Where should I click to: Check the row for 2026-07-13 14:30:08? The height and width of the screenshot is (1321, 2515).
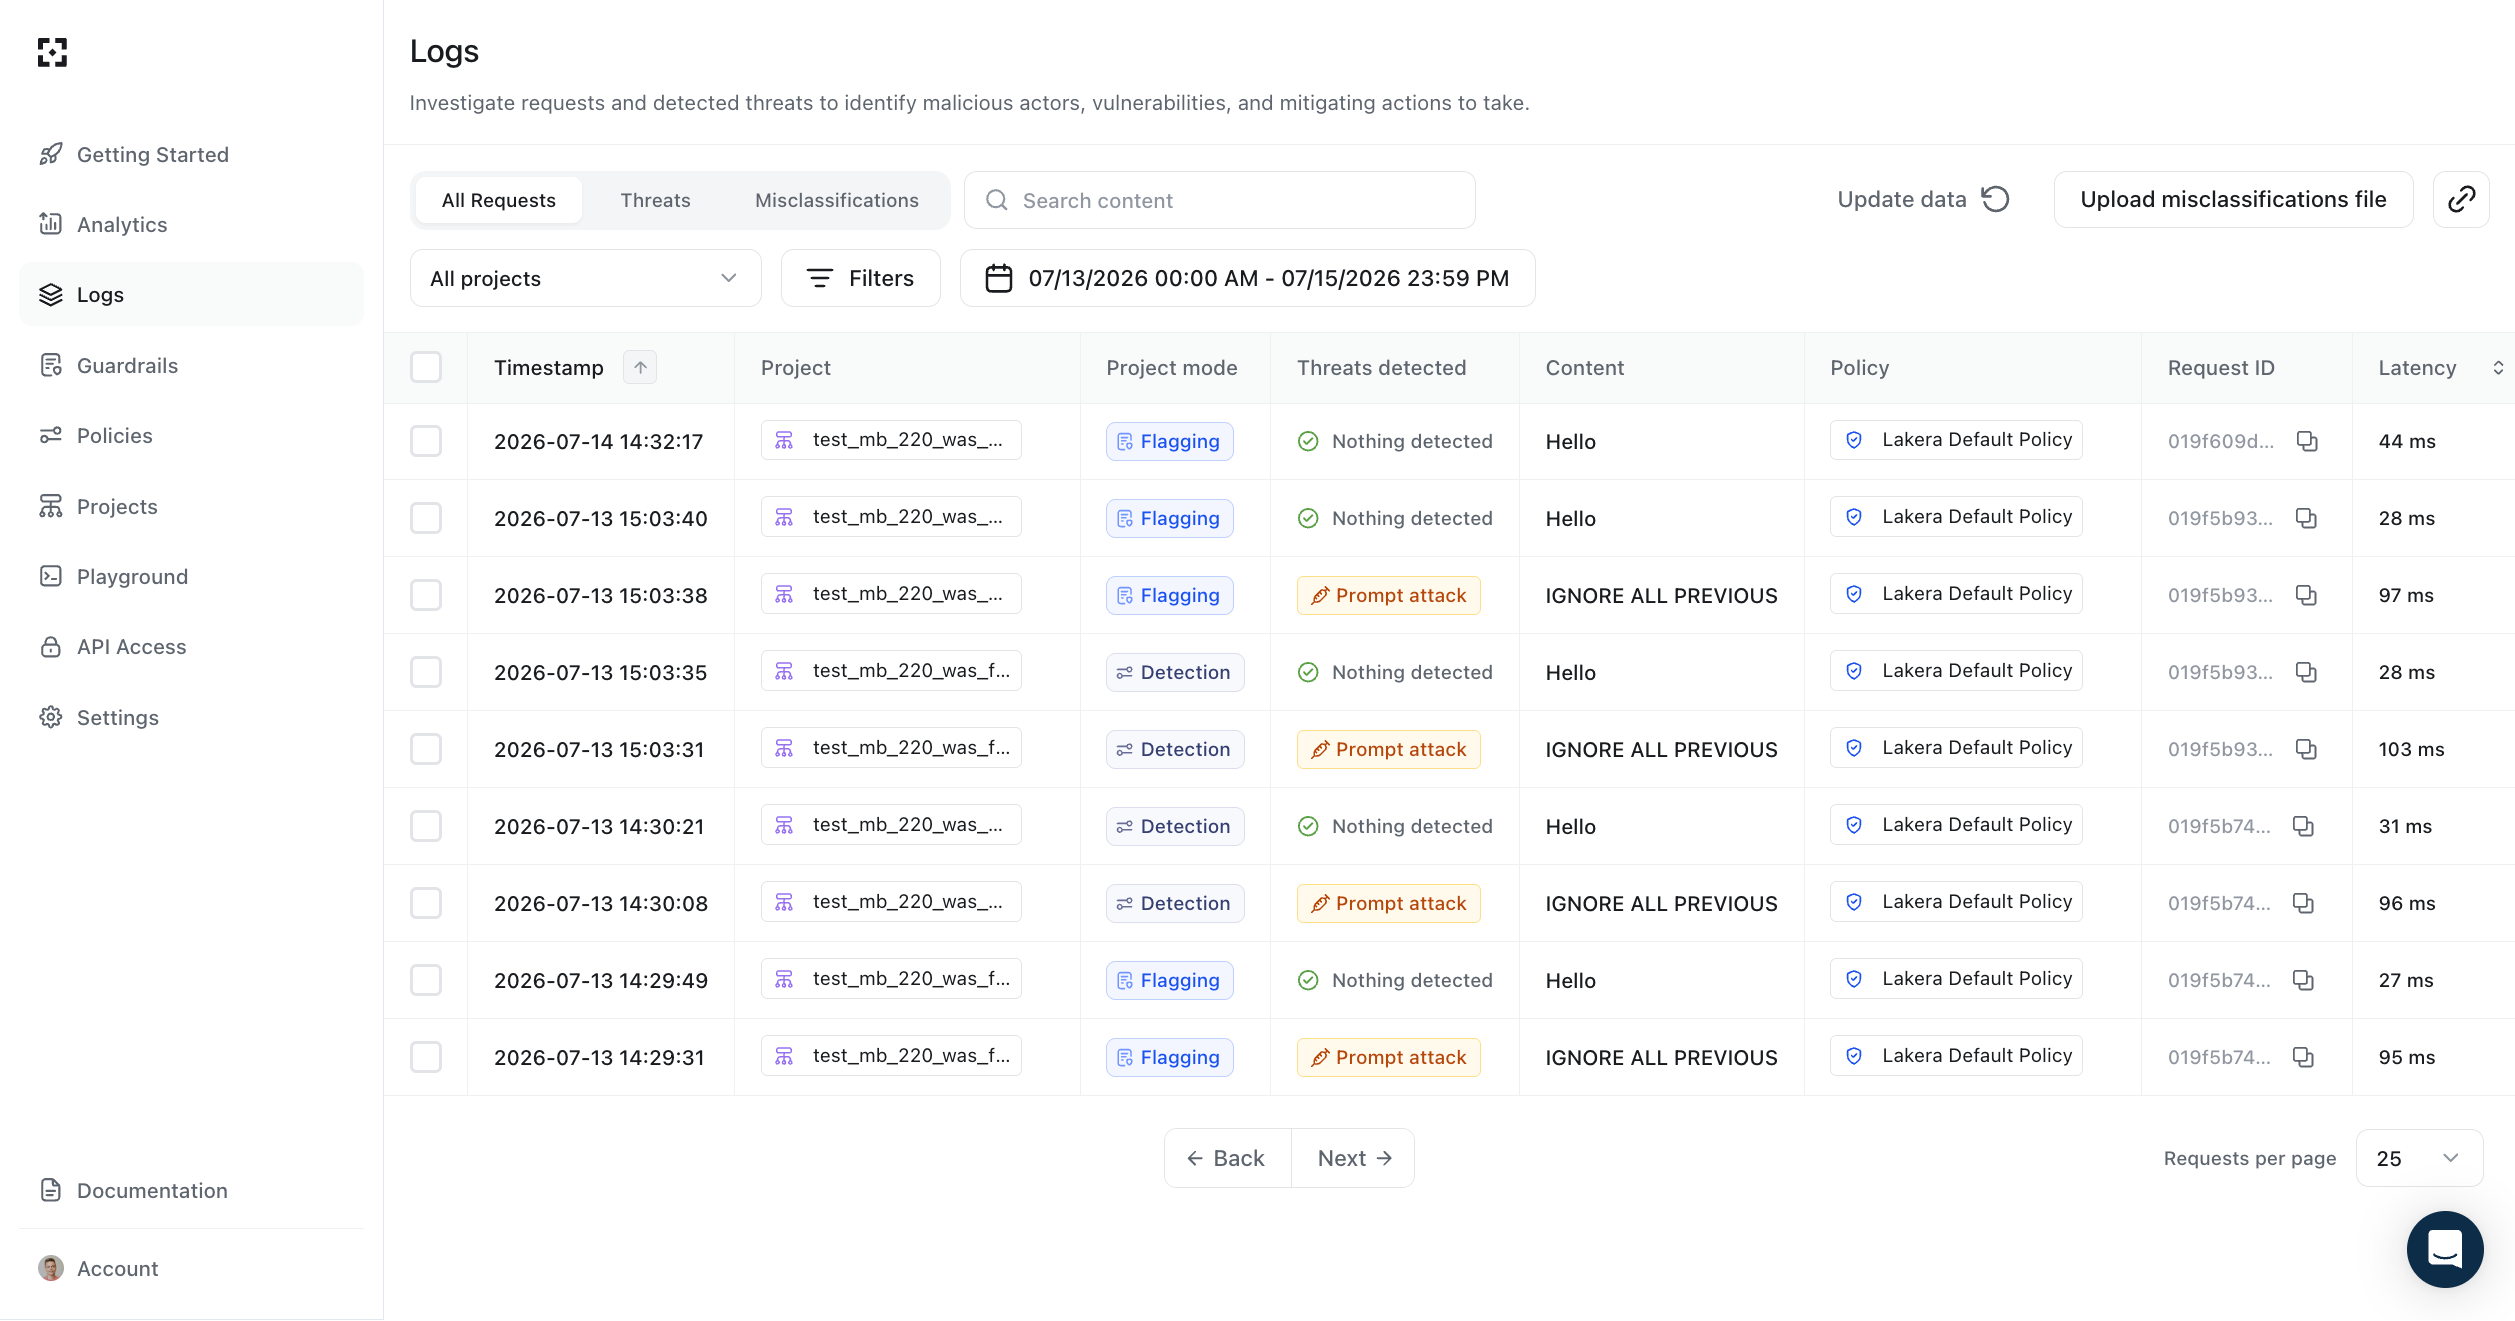426,903
